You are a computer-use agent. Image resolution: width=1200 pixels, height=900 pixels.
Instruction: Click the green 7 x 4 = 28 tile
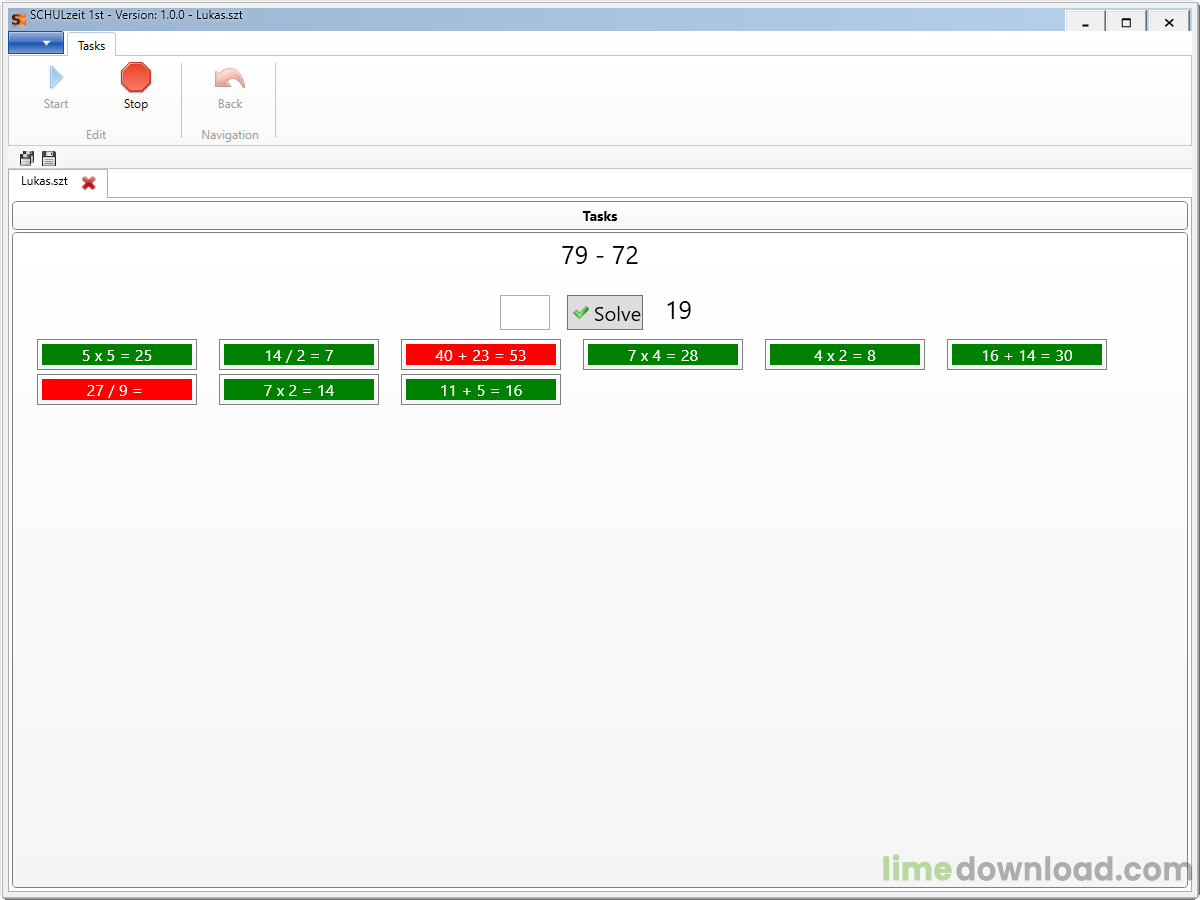[663, 355]
